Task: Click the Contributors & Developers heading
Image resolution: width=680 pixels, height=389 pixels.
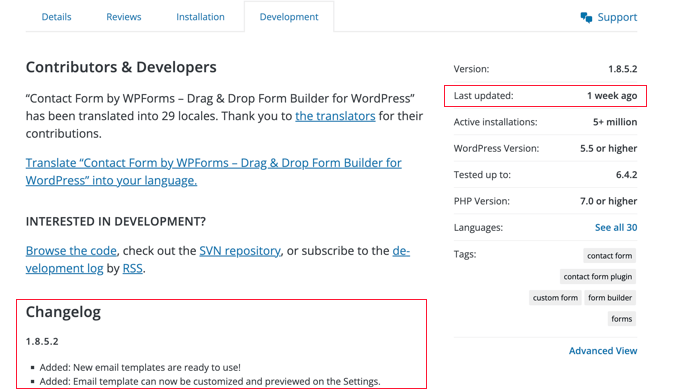Action: pyautogui.click(x=121, y=67)
